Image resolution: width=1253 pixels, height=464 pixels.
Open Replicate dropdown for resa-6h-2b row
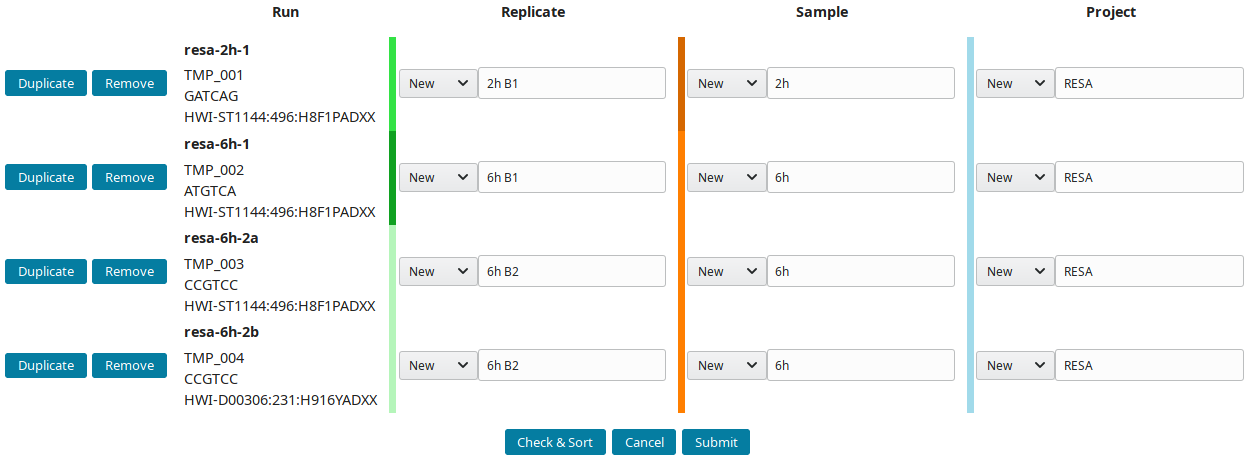(x=438, y=365)
